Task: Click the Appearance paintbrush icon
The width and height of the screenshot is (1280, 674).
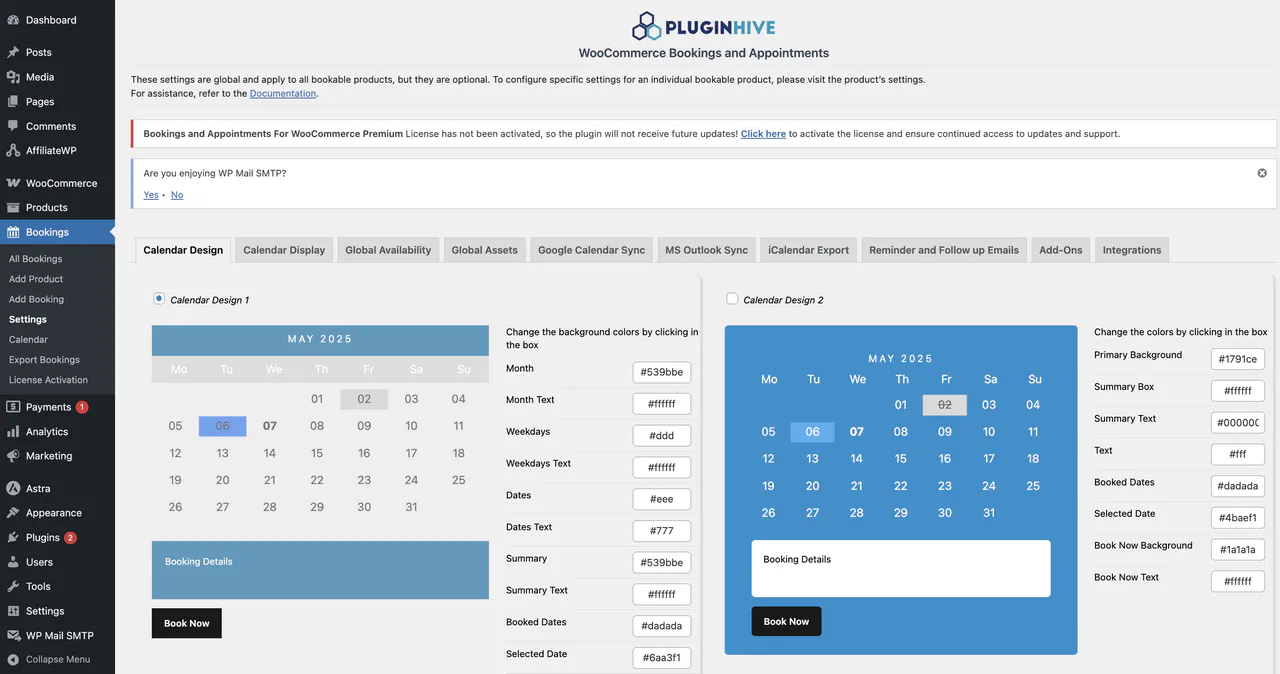Action: [x=13, y=513]
